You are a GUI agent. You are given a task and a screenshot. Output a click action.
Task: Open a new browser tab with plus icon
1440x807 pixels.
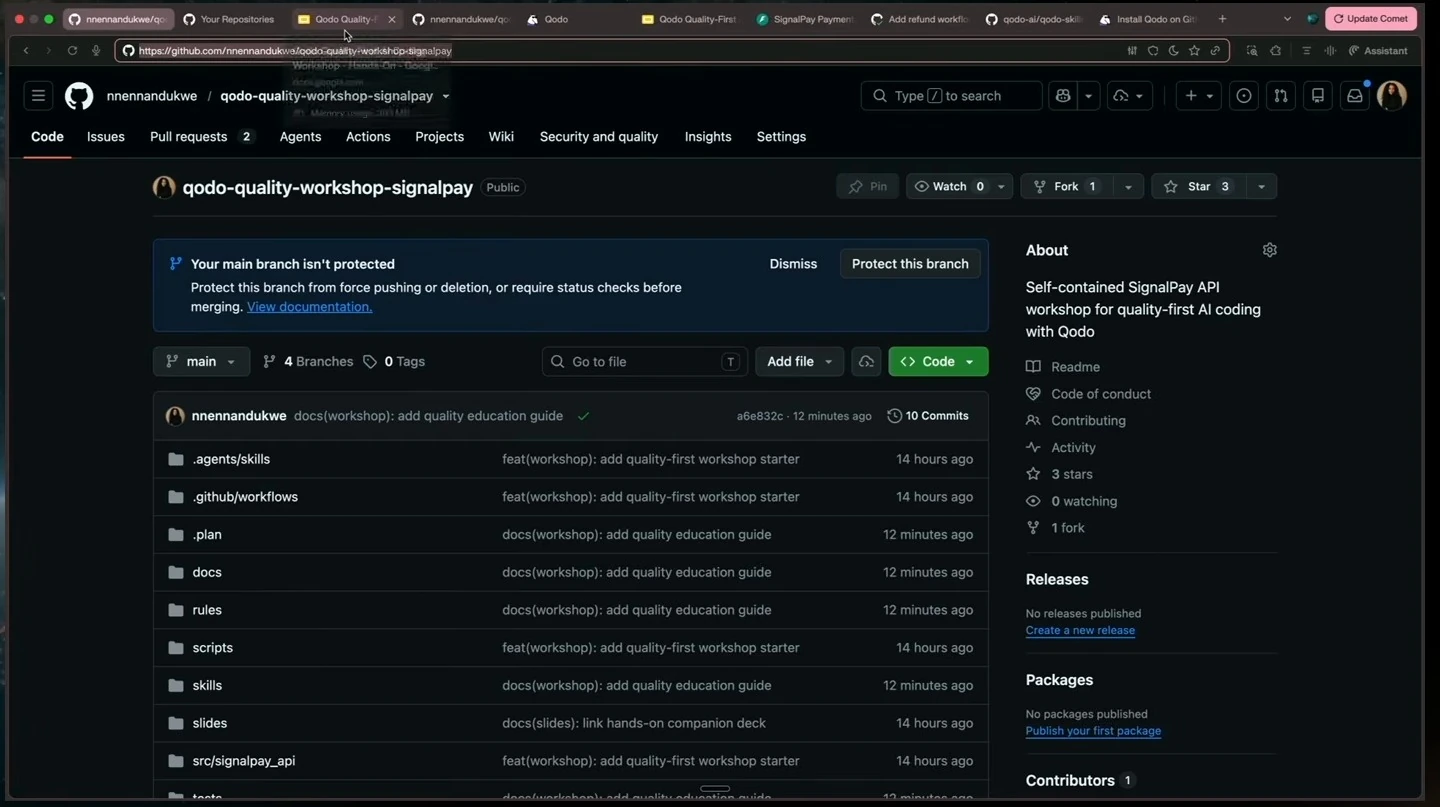[1222, 19]
